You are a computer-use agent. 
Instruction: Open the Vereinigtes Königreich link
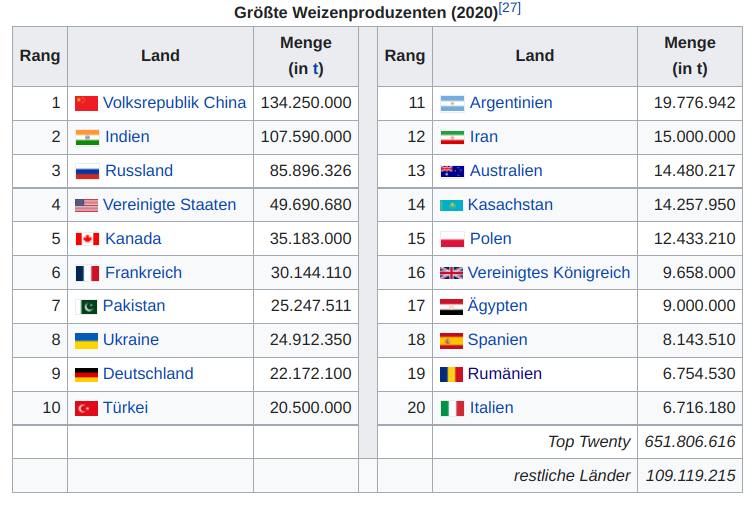point(549,272)
